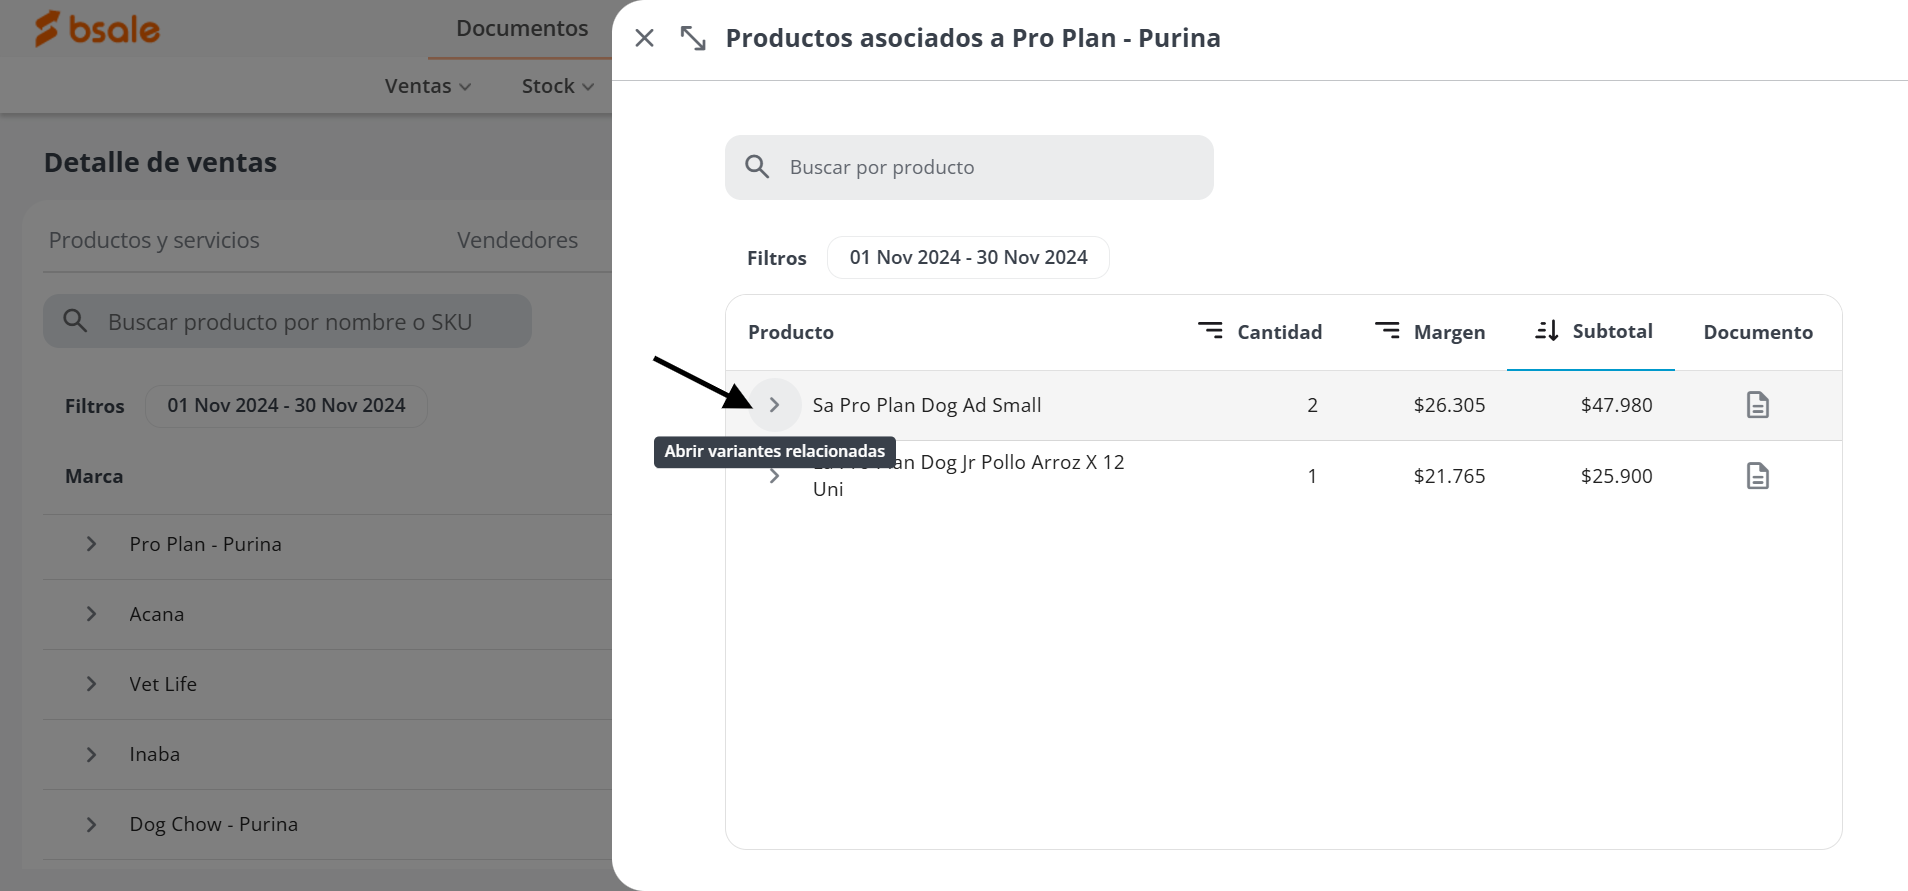
Task: Expand the Acana brand row
Action: [91, 614]
